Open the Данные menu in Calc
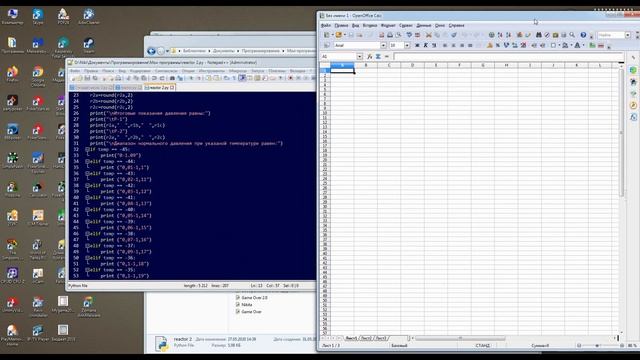This screenshot has height=360, width=640. (x=424, y=25)
